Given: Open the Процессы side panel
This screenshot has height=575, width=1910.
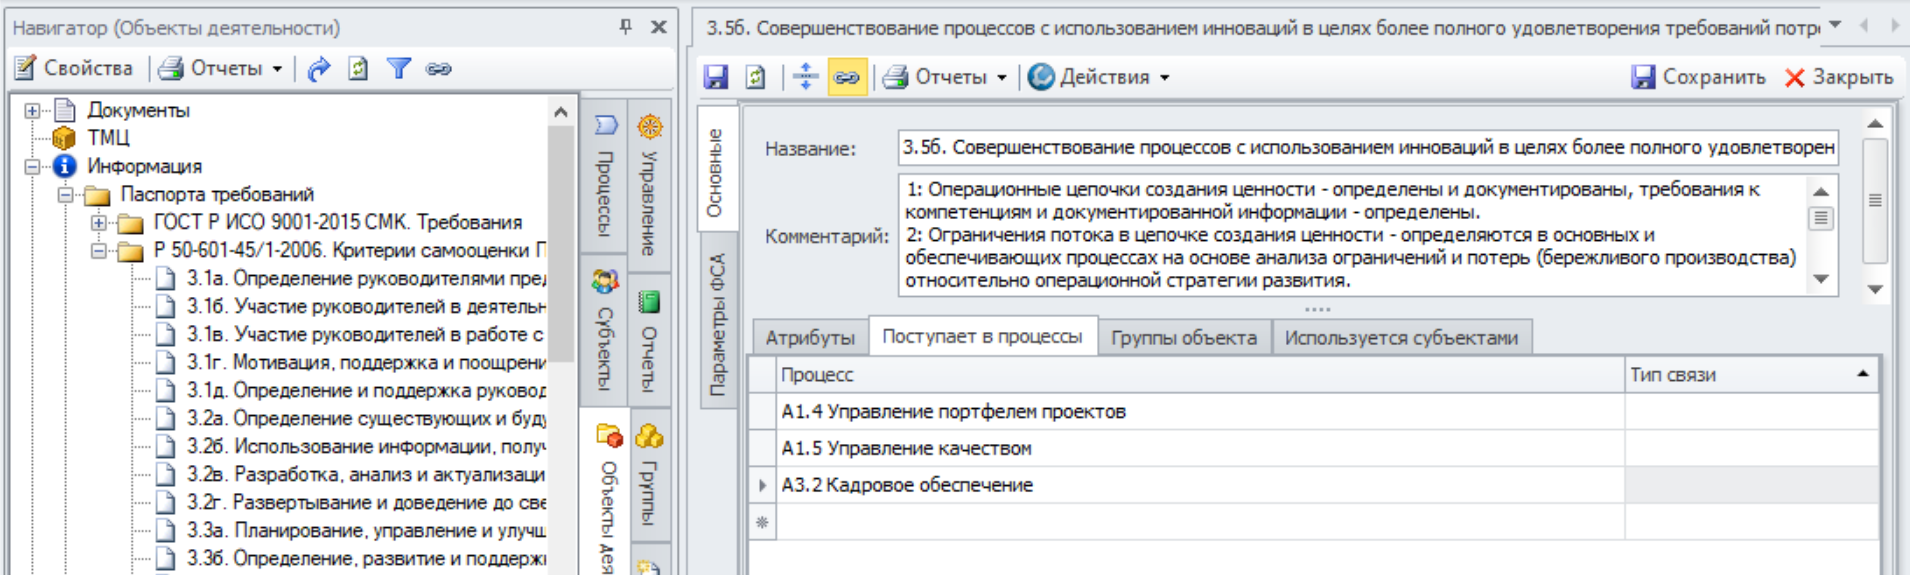Looking at the screenshot, I should click(605, 180).
